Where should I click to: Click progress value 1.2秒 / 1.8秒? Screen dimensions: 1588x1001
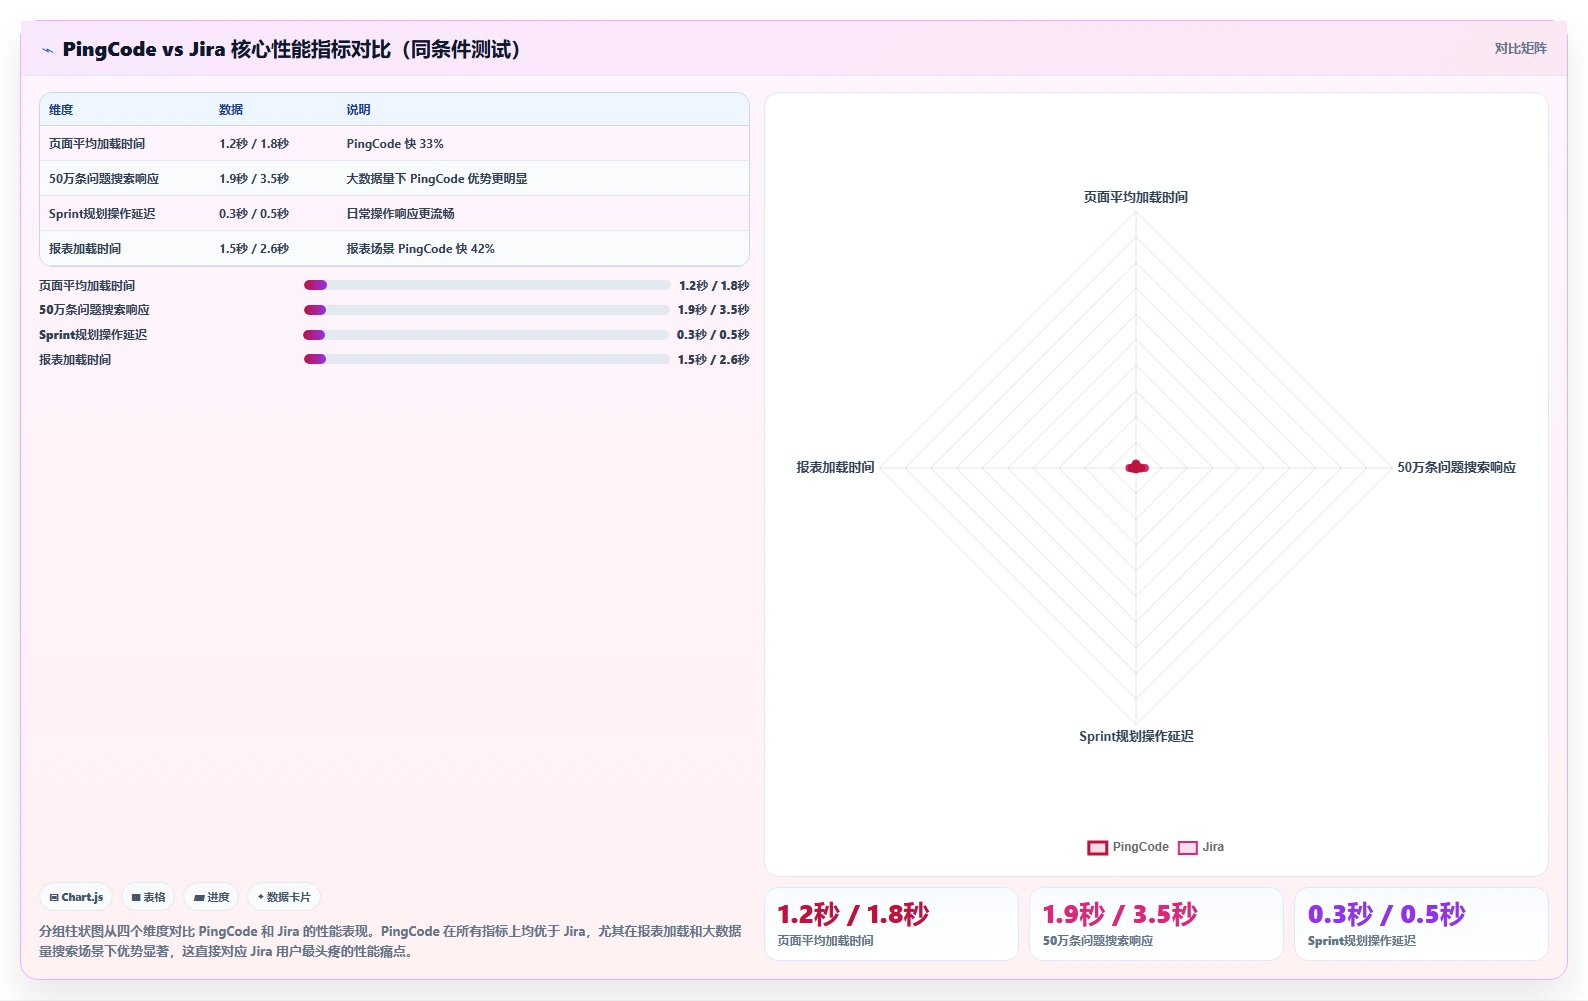tap(714, 286)
